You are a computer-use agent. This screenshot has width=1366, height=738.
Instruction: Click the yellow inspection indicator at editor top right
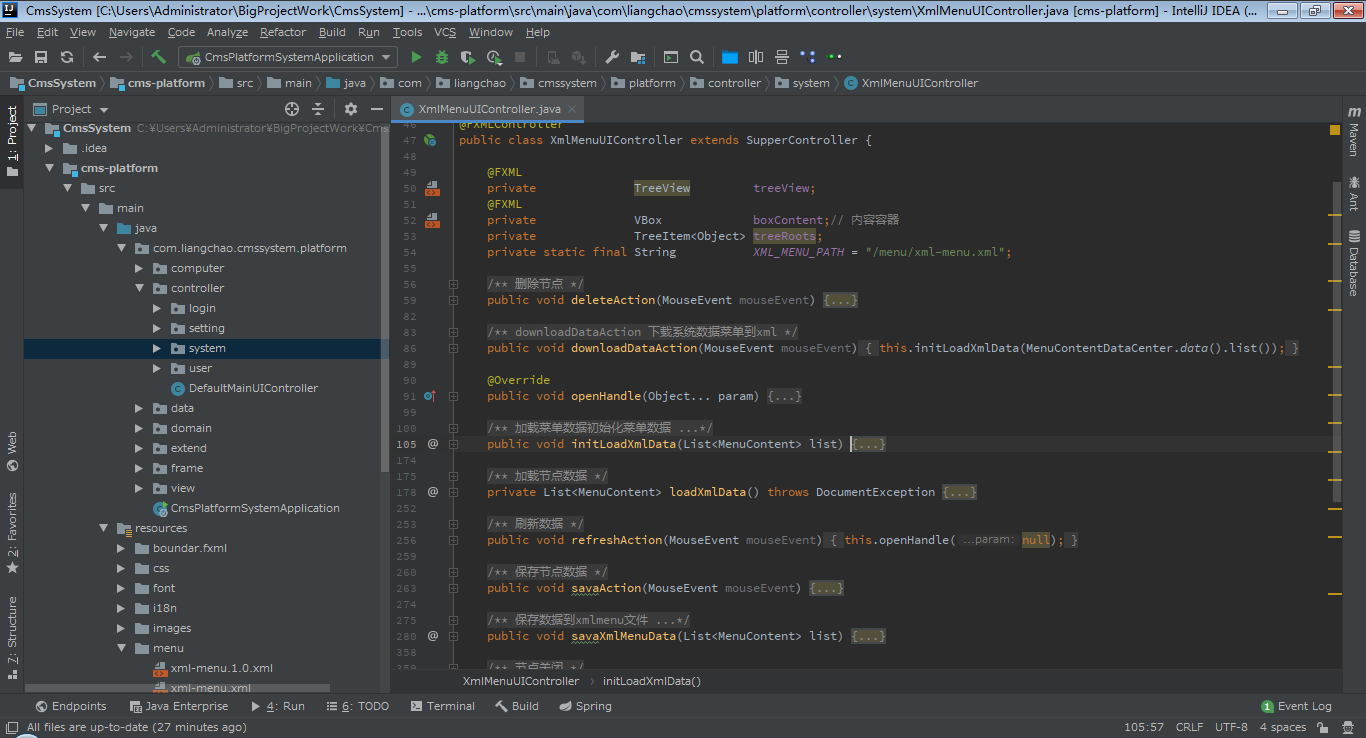[x=1335, y=130]
